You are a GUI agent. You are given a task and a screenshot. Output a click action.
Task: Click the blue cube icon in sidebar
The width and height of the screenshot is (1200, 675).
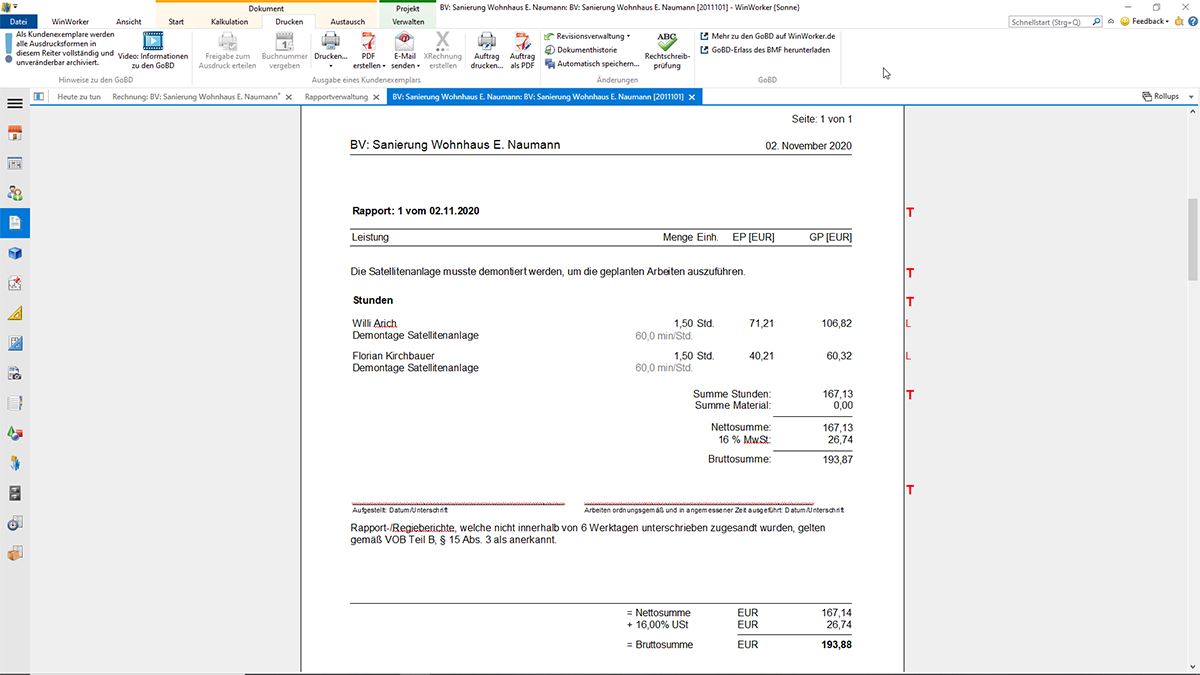pos(15,253)
